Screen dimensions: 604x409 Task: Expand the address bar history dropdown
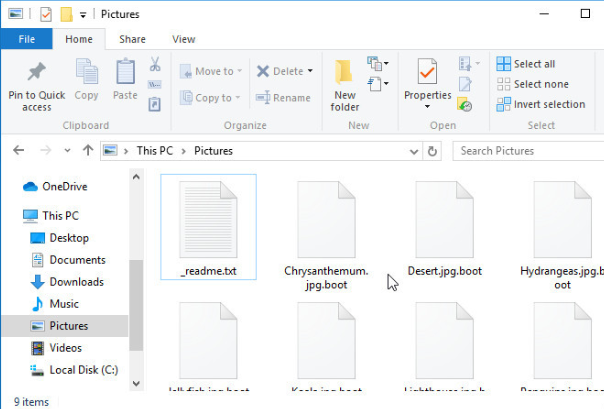pos(415,151)
